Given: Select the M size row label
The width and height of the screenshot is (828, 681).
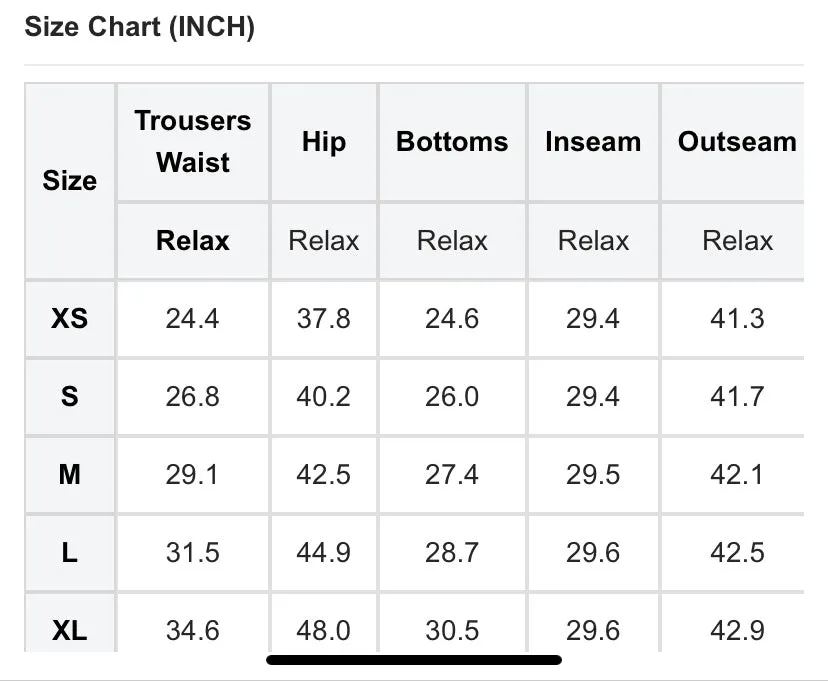Looking at the screenshot, I should pos(70,474).
